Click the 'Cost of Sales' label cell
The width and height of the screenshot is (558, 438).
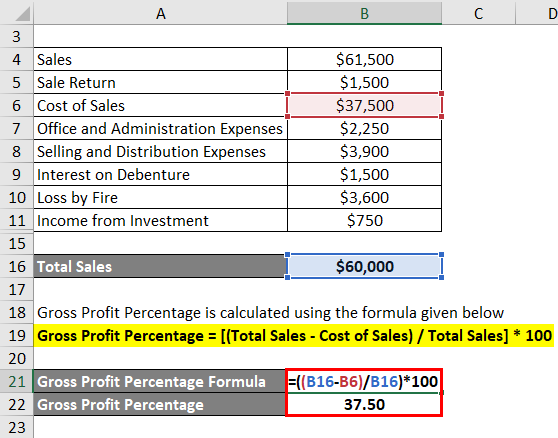click(x=160, y=106)
